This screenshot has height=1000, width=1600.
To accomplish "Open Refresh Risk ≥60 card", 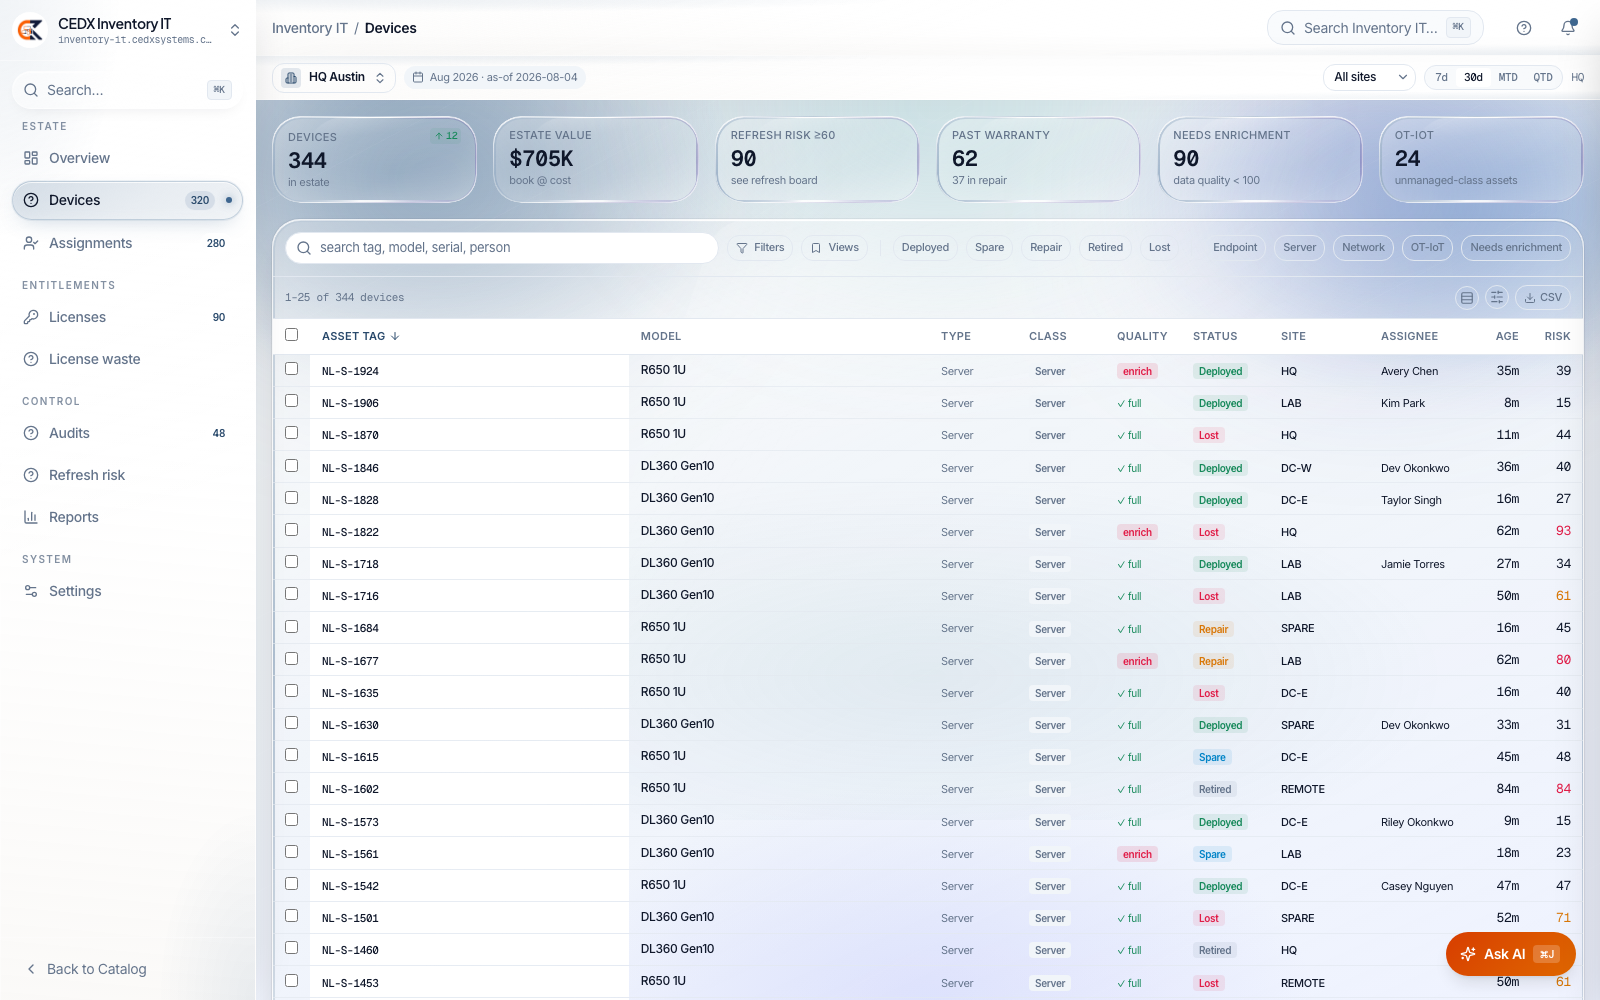I will coord(817,160).
